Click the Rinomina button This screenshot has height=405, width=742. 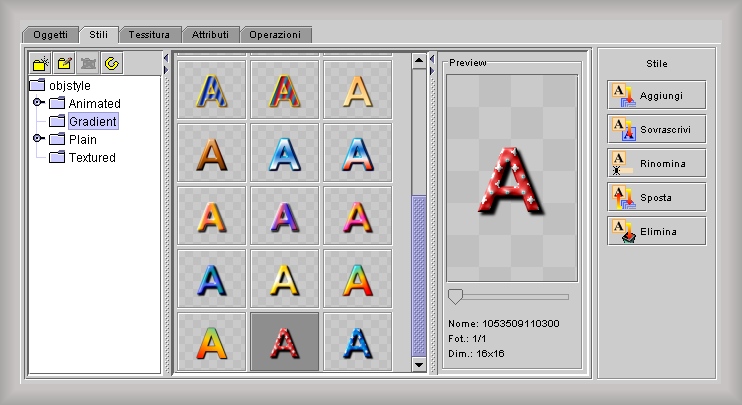coord(656,163)
